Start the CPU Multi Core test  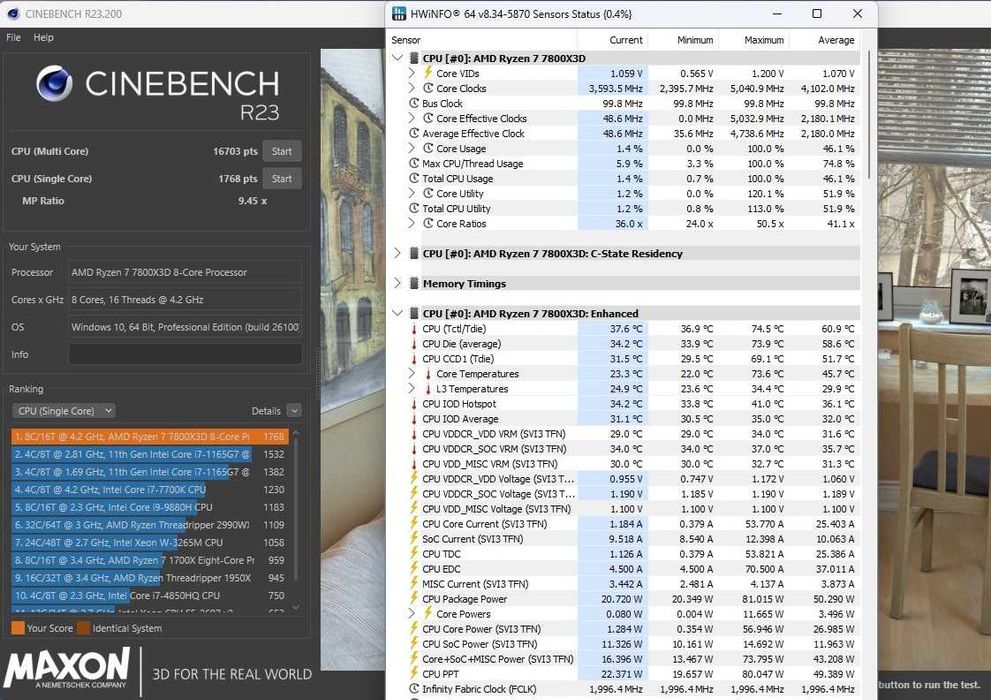pos(282,151)
